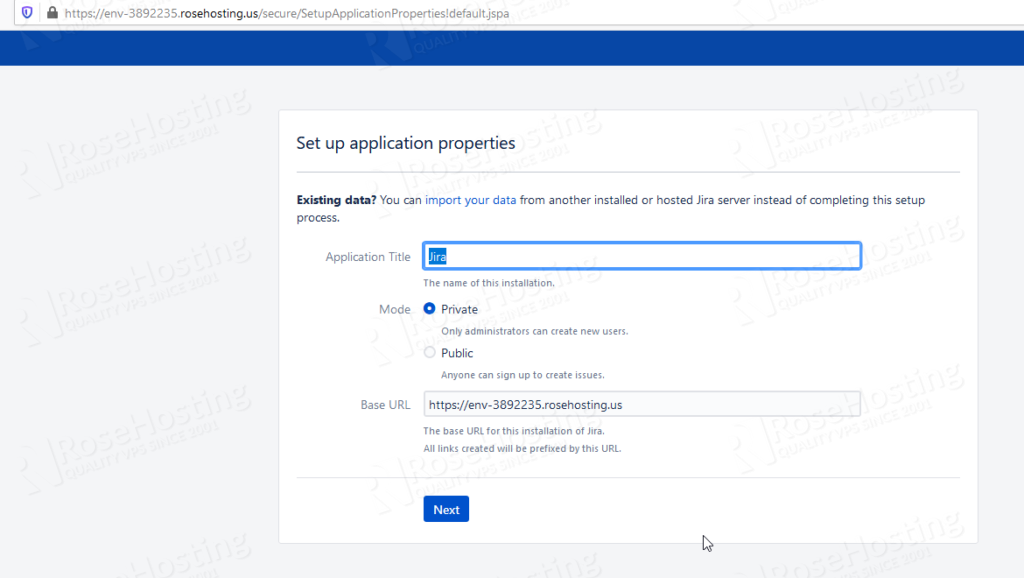1024x578 pixels.
Task: Click the Mode field label
Action: pyautogui.click(x=395, y=309)
